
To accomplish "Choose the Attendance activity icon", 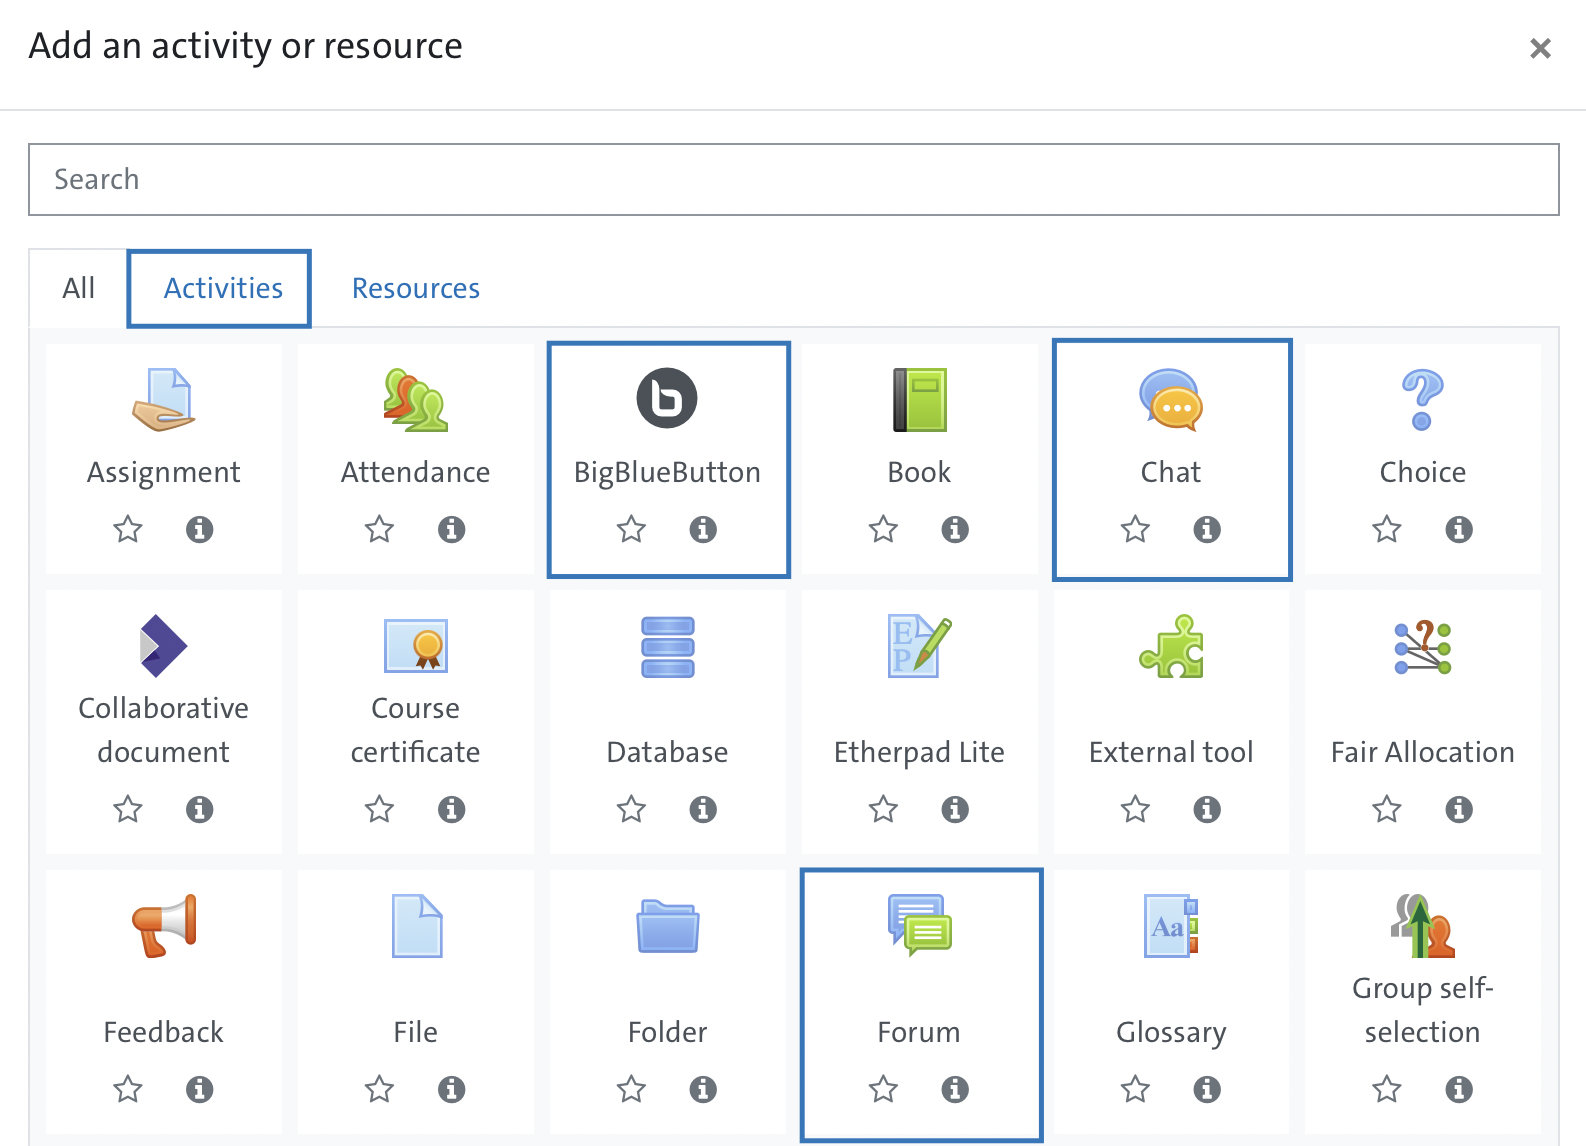I will click(415, 399).
